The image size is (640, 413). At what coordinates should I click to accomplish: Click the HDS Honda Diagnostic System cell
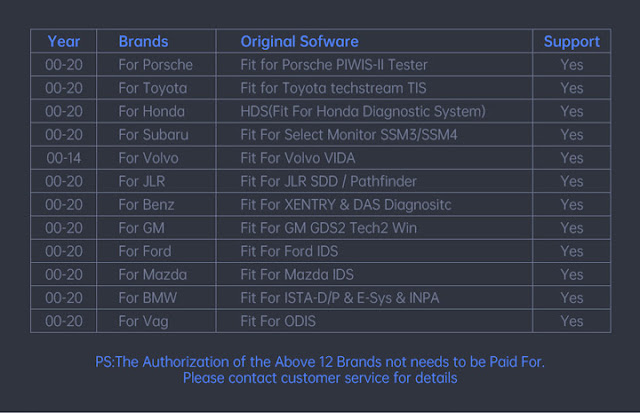[x=362, y=111]
